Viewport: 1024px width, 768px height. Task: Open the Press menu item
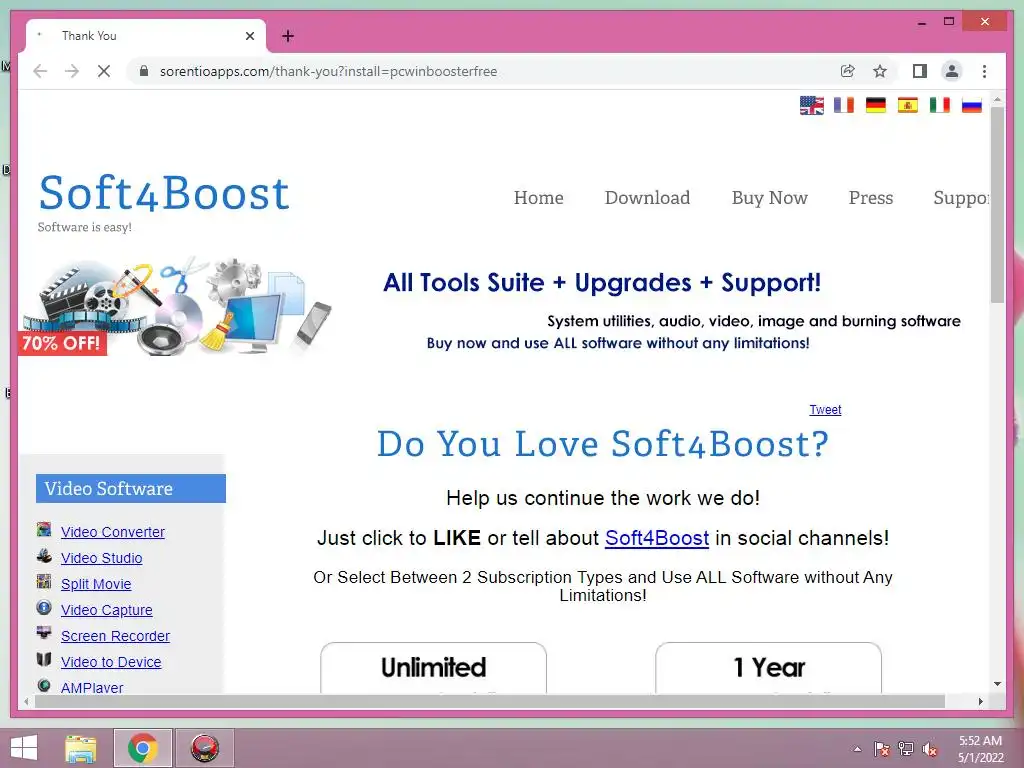pos(871,197)
